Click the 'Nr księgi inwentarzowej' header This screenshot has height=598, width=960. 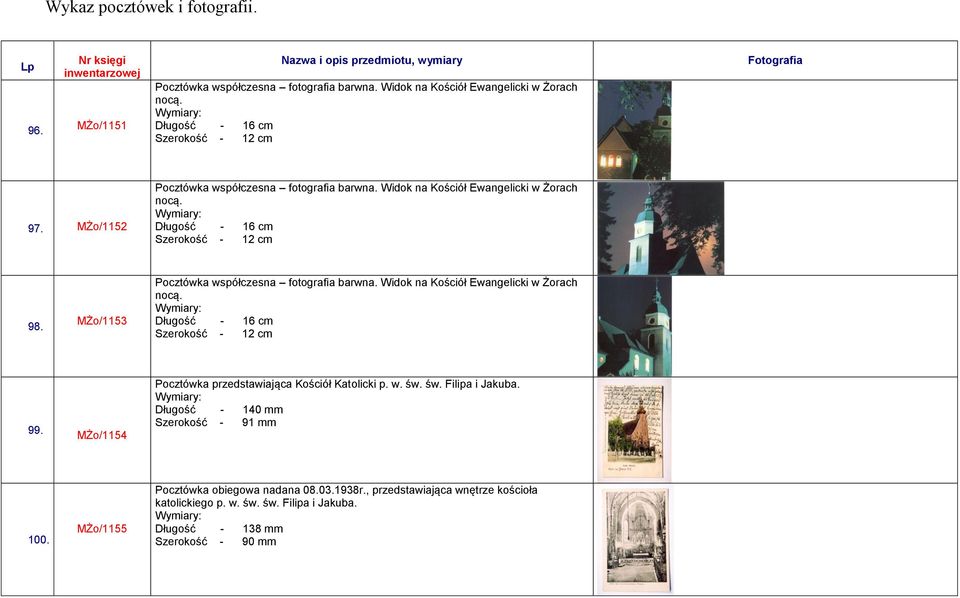(x=102, y=67)
